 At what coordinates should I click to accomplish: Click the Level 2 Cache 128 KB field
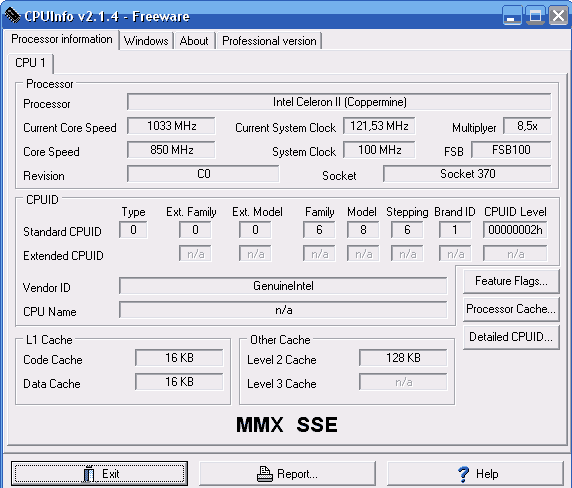[403, 358]
